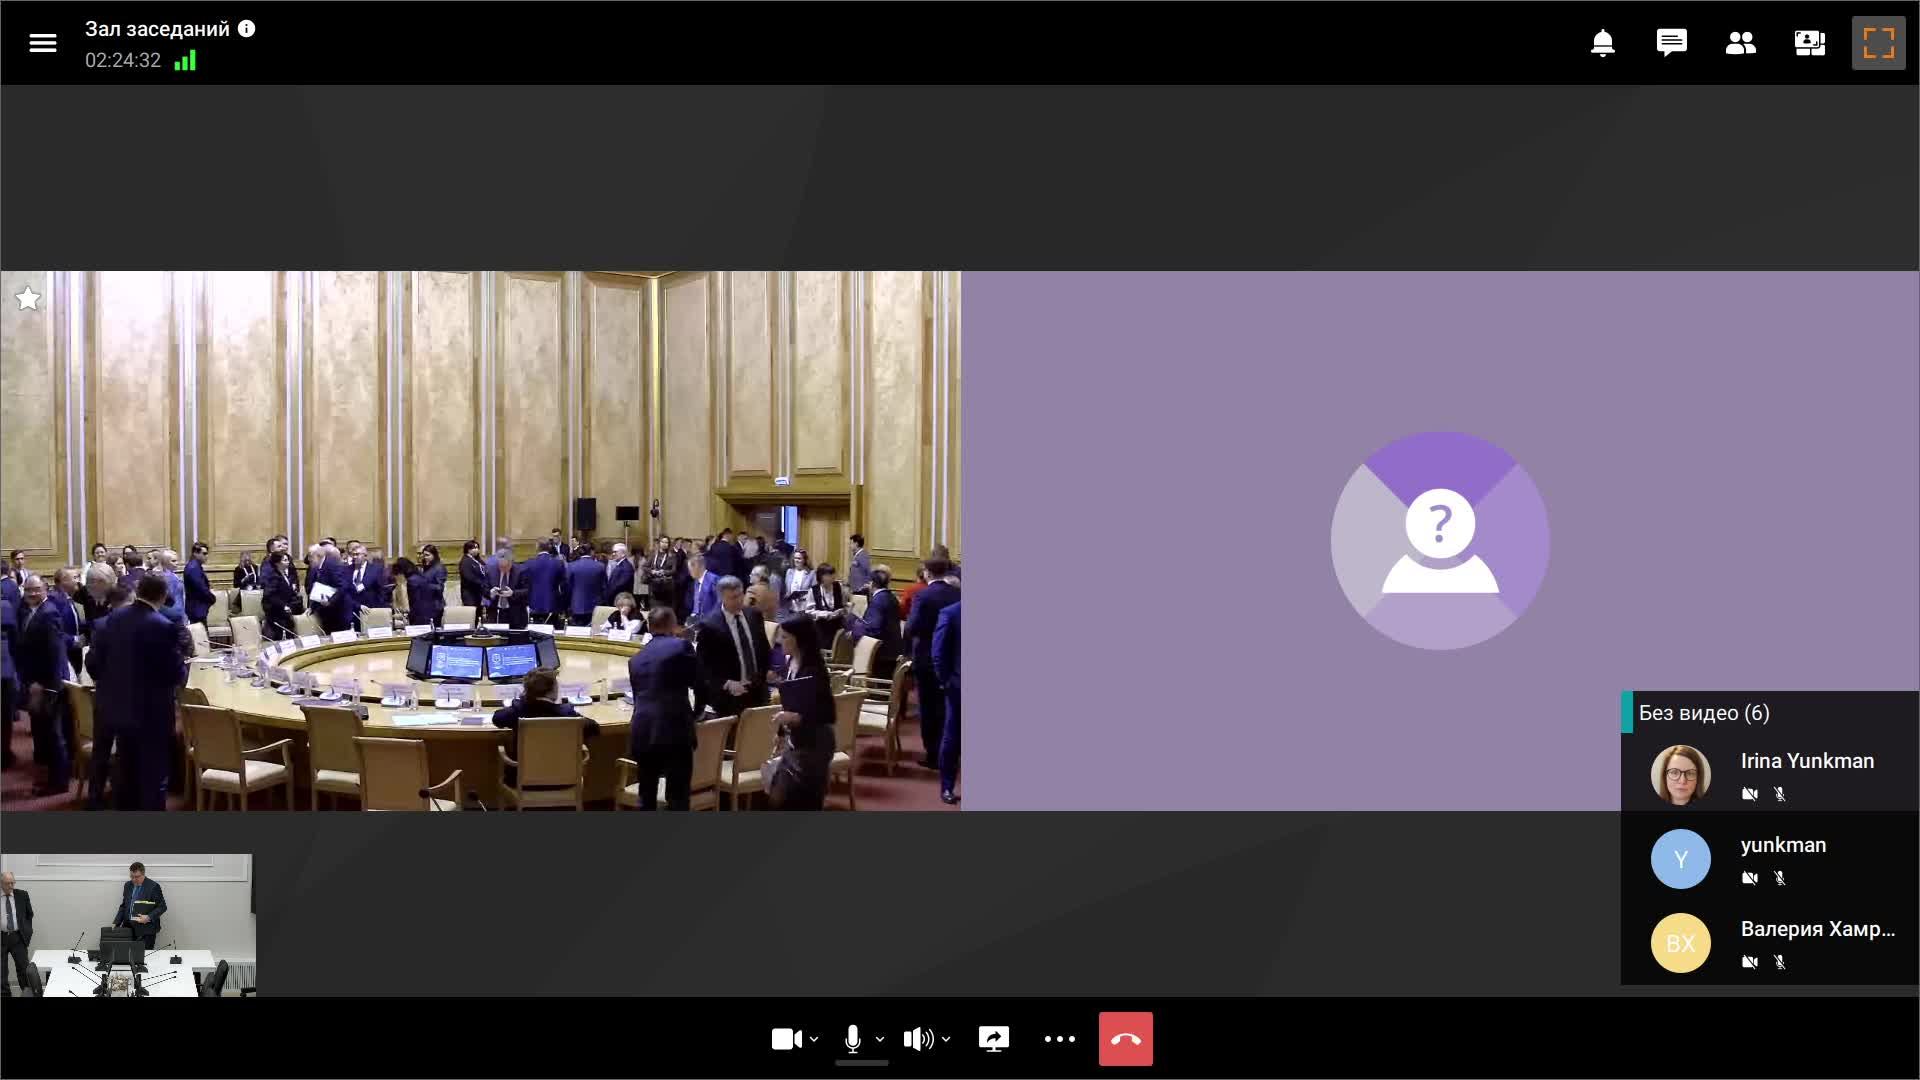Toggle the microphone mute
This screenshot has width=1920, height=1080.
click(852, 1039)
